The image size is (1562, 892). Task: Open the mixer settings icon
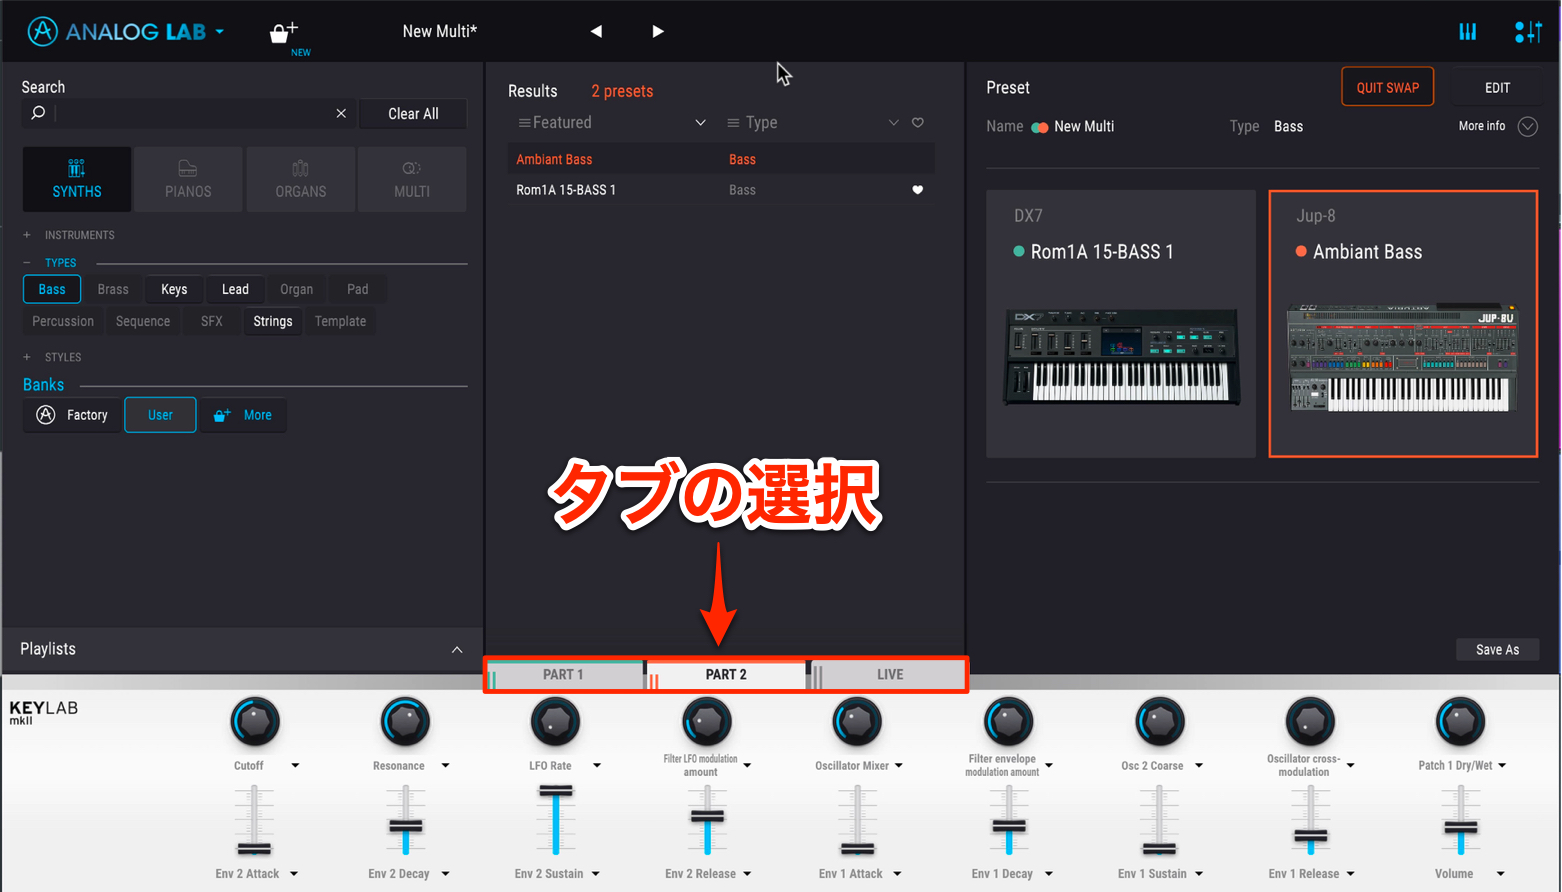tap(1528, 32)
